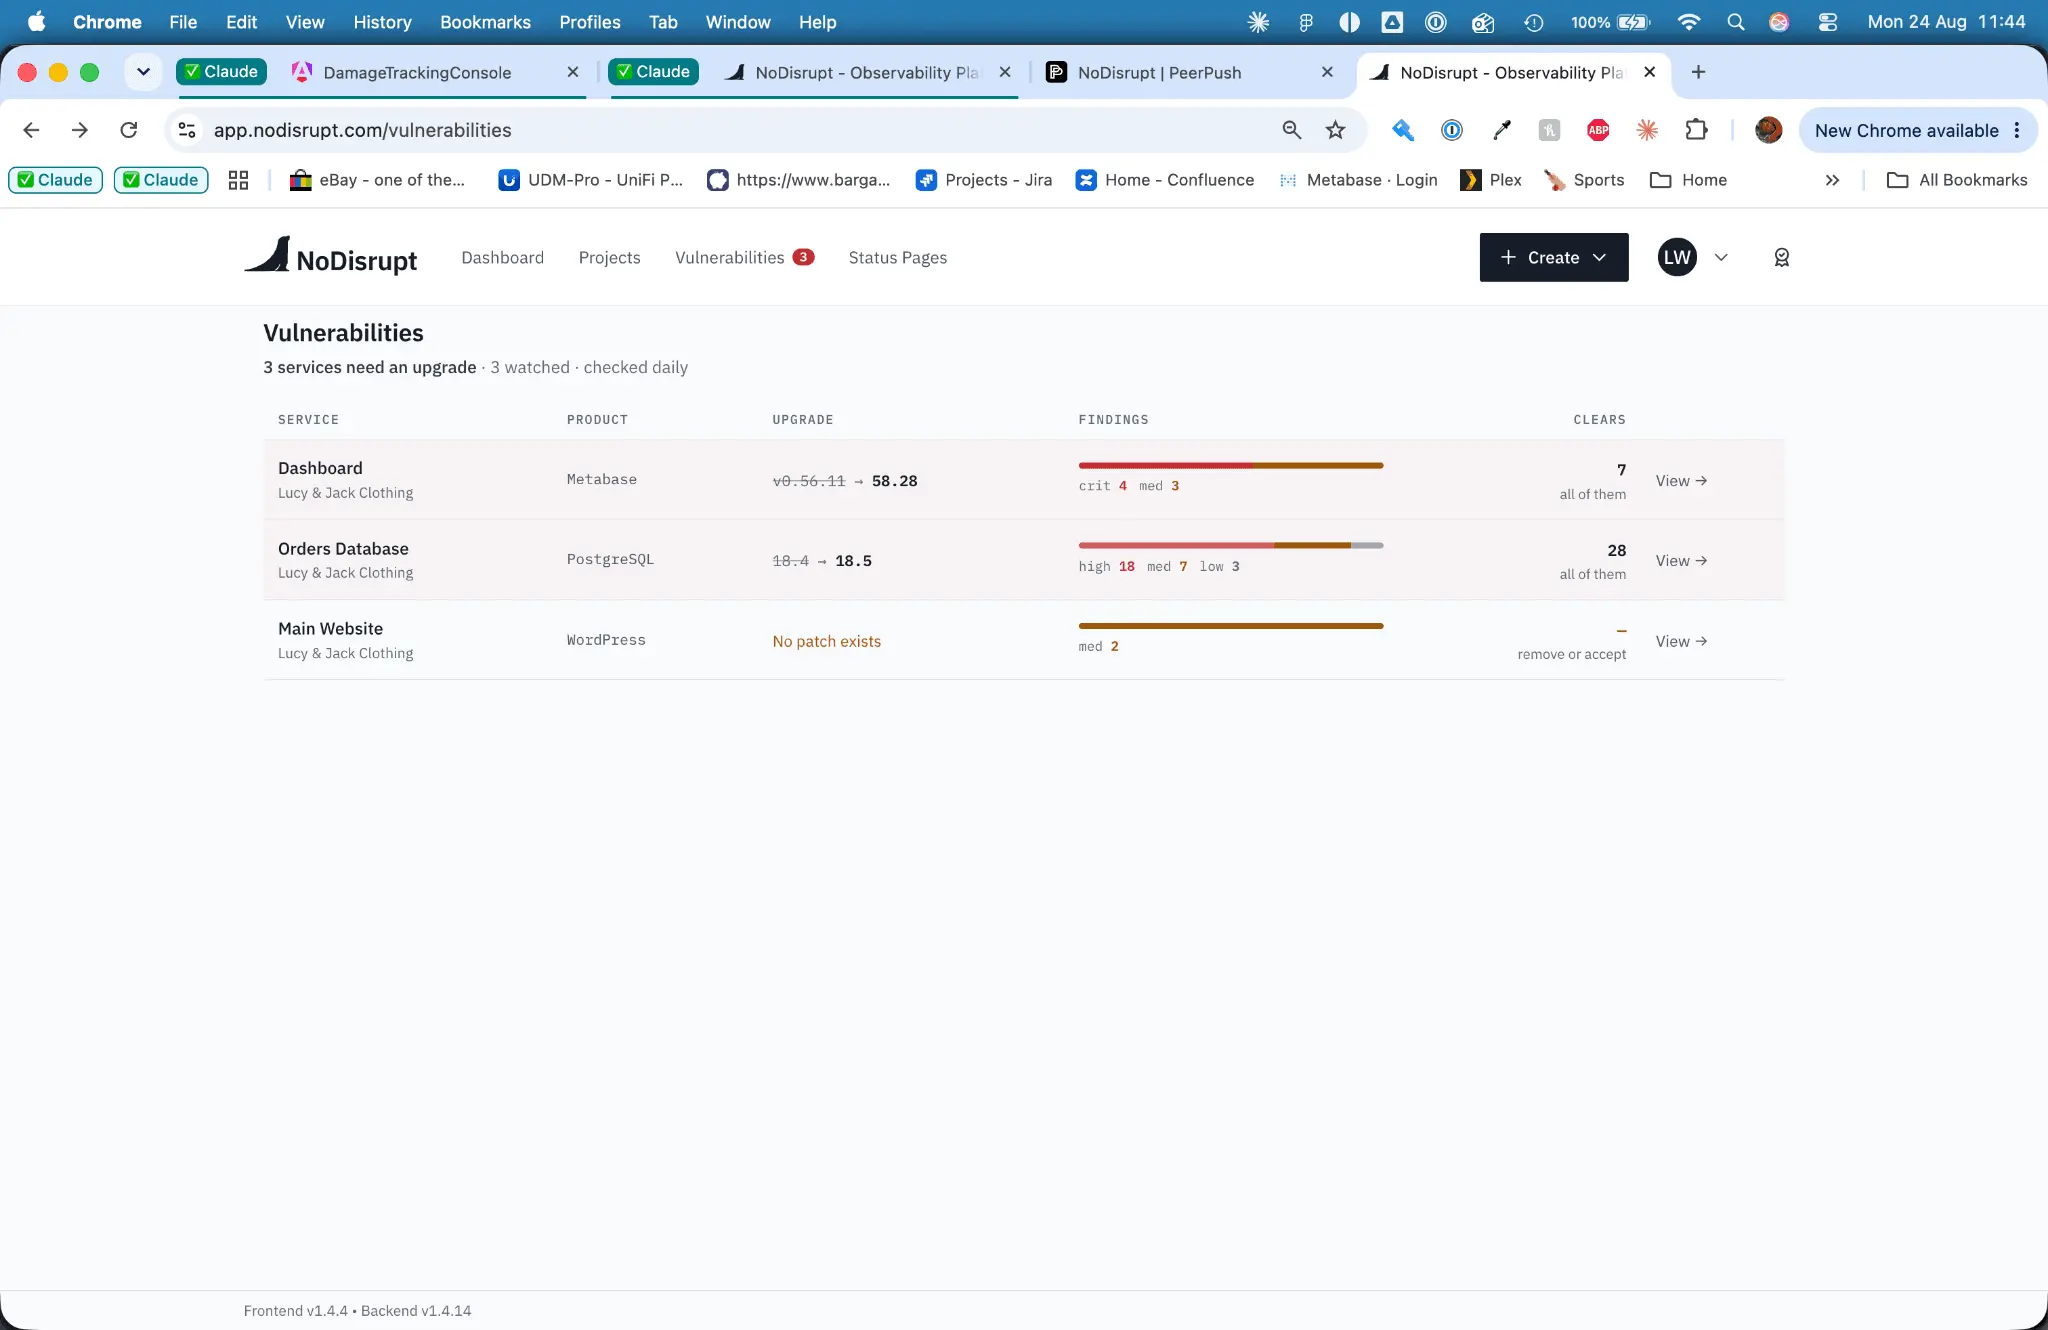
Task: Open the 1Password extension icon
Action: pyautogui.click(x=1452, y=130)
